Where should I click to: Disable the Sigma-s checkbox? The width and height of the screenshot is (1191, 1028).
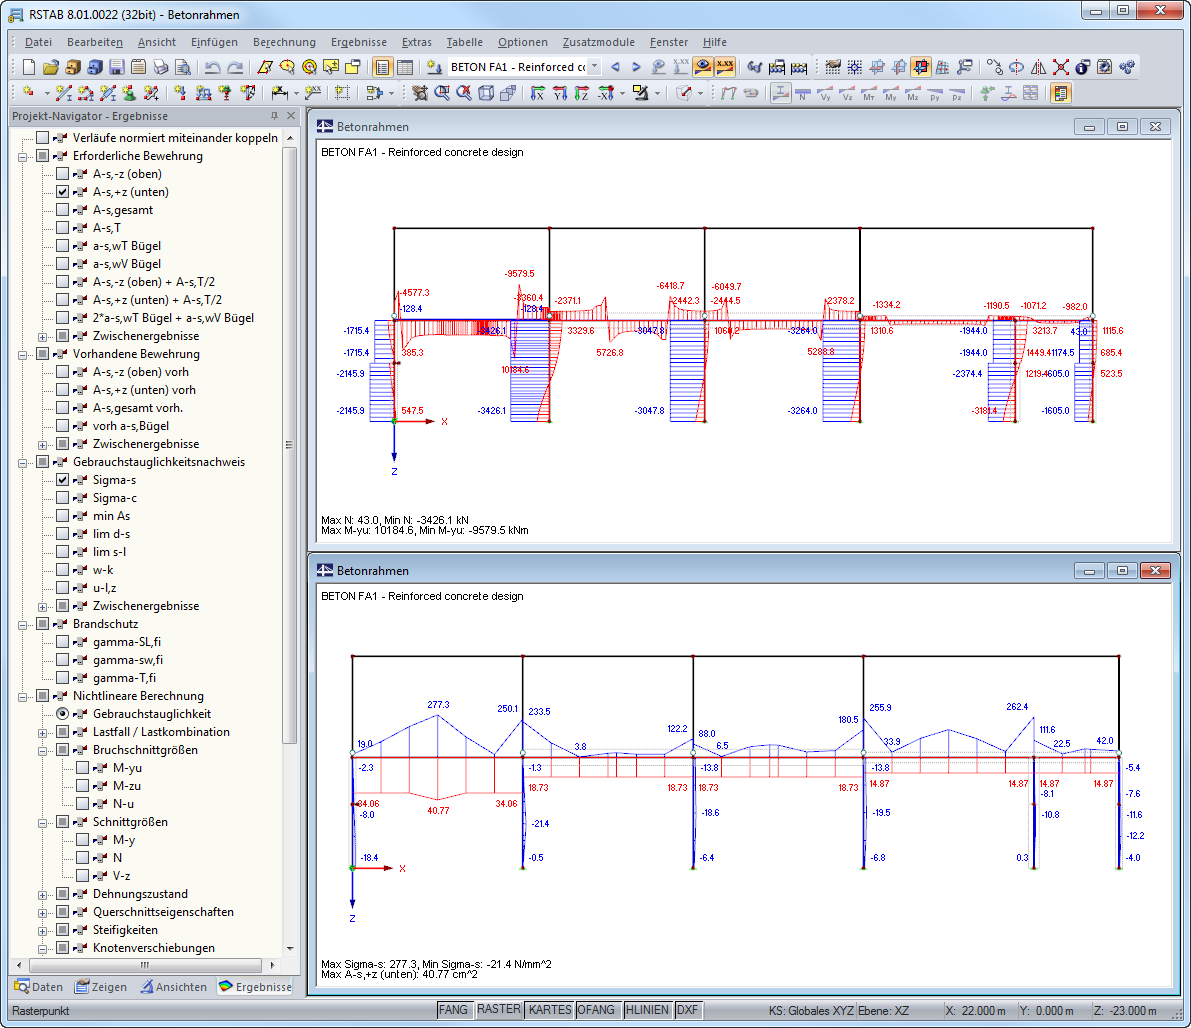(x=63, y=480)
